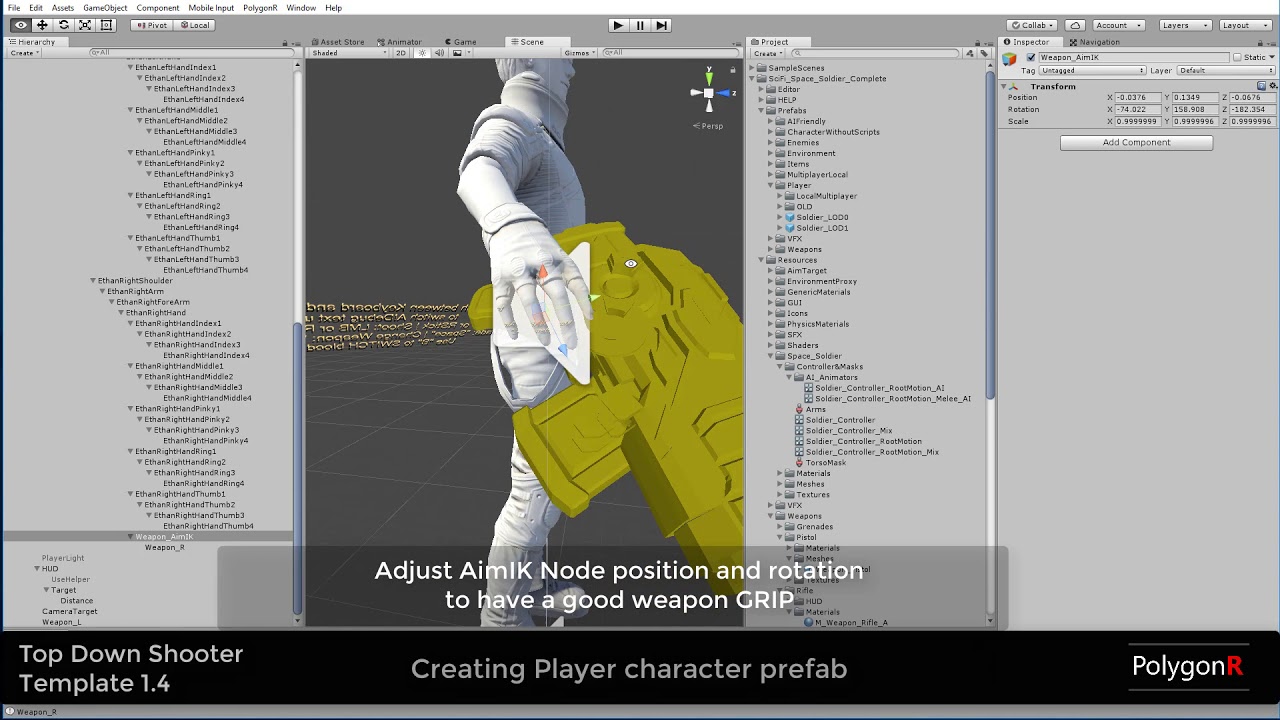Open the cloud services icon

(1075, 25)
